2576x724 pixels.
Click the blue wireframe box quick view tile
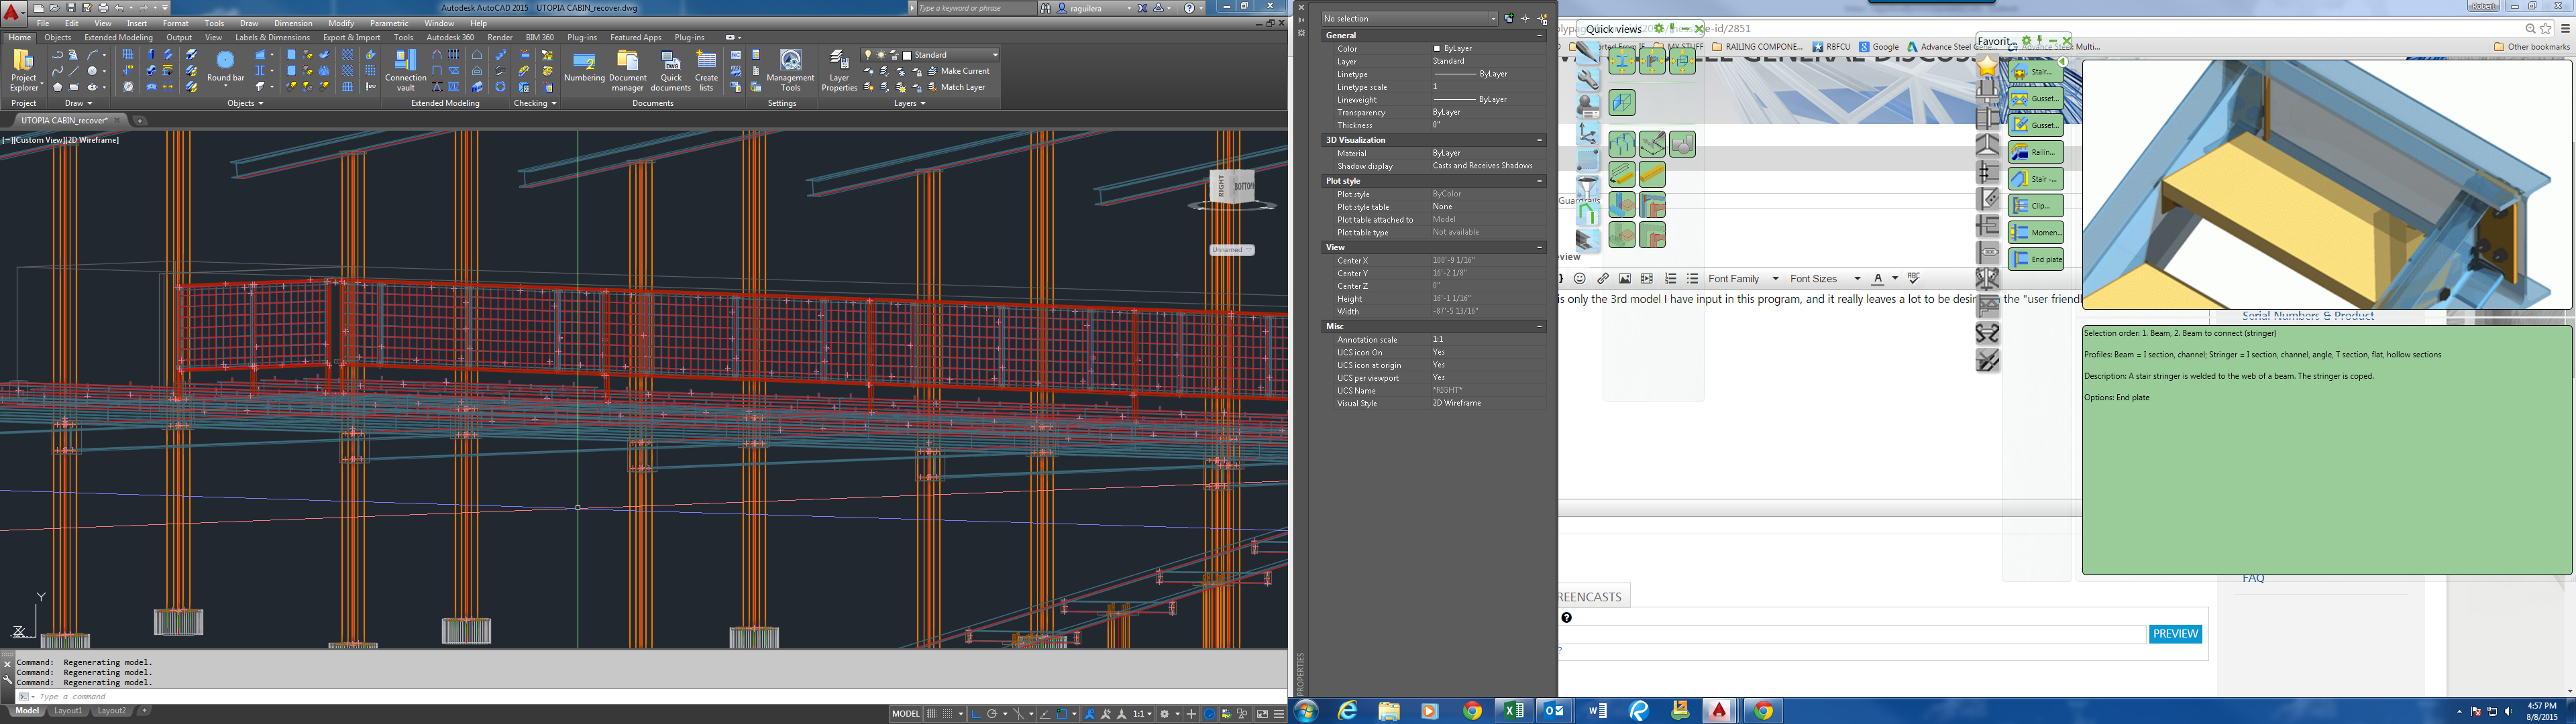pyautogui.click(x=1622, y=102)
